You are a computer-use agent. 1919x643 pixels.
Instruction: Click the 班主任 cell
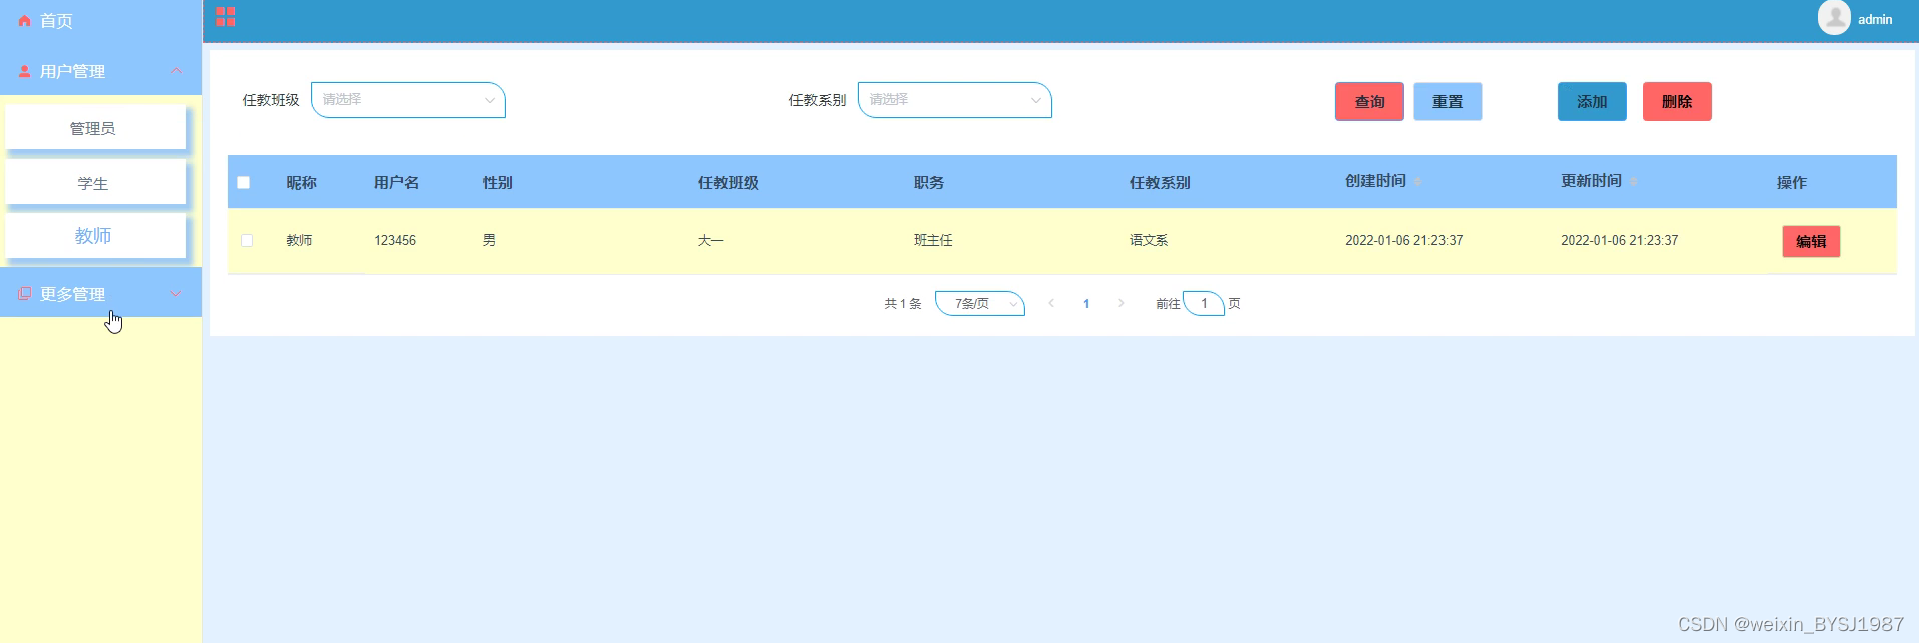pyautogui.click(x=933, y=240)
